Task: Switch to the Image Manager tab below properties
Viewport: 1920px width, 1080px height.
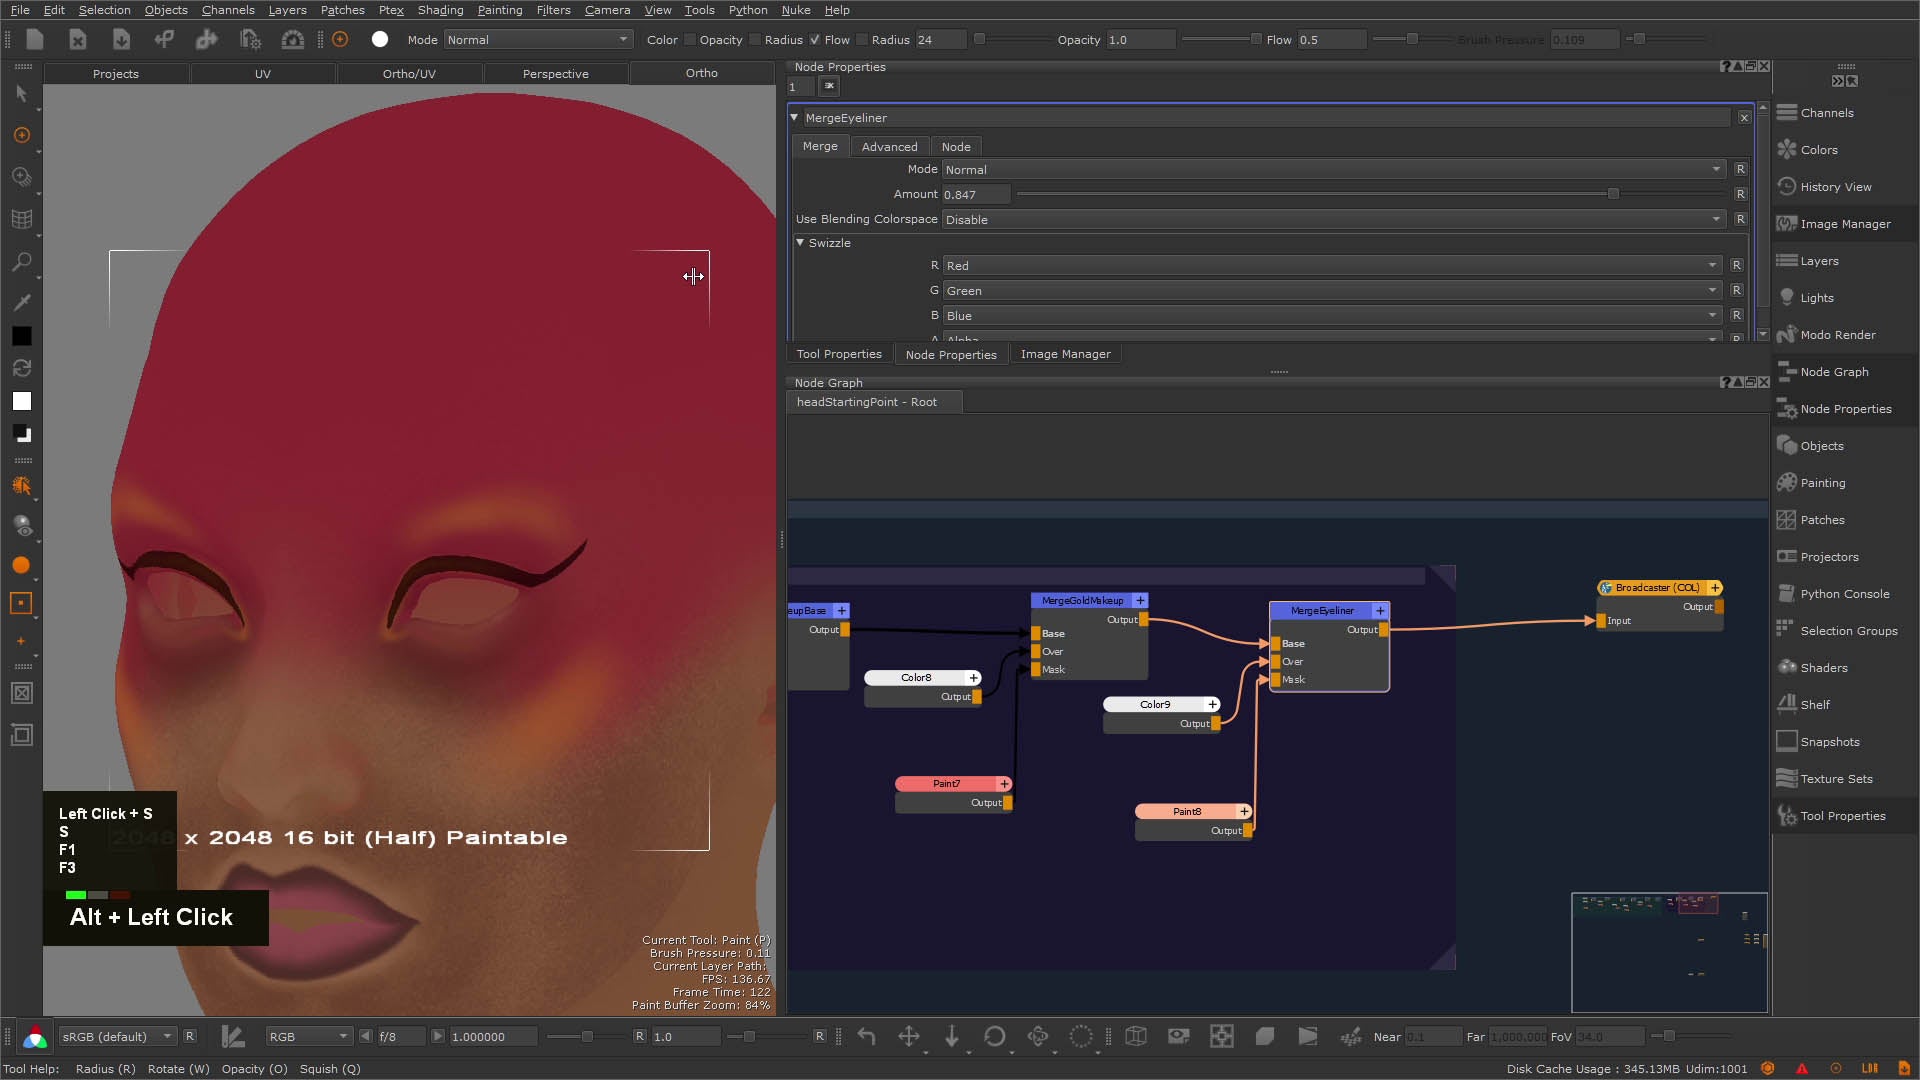Action: tap(1065, 354)
